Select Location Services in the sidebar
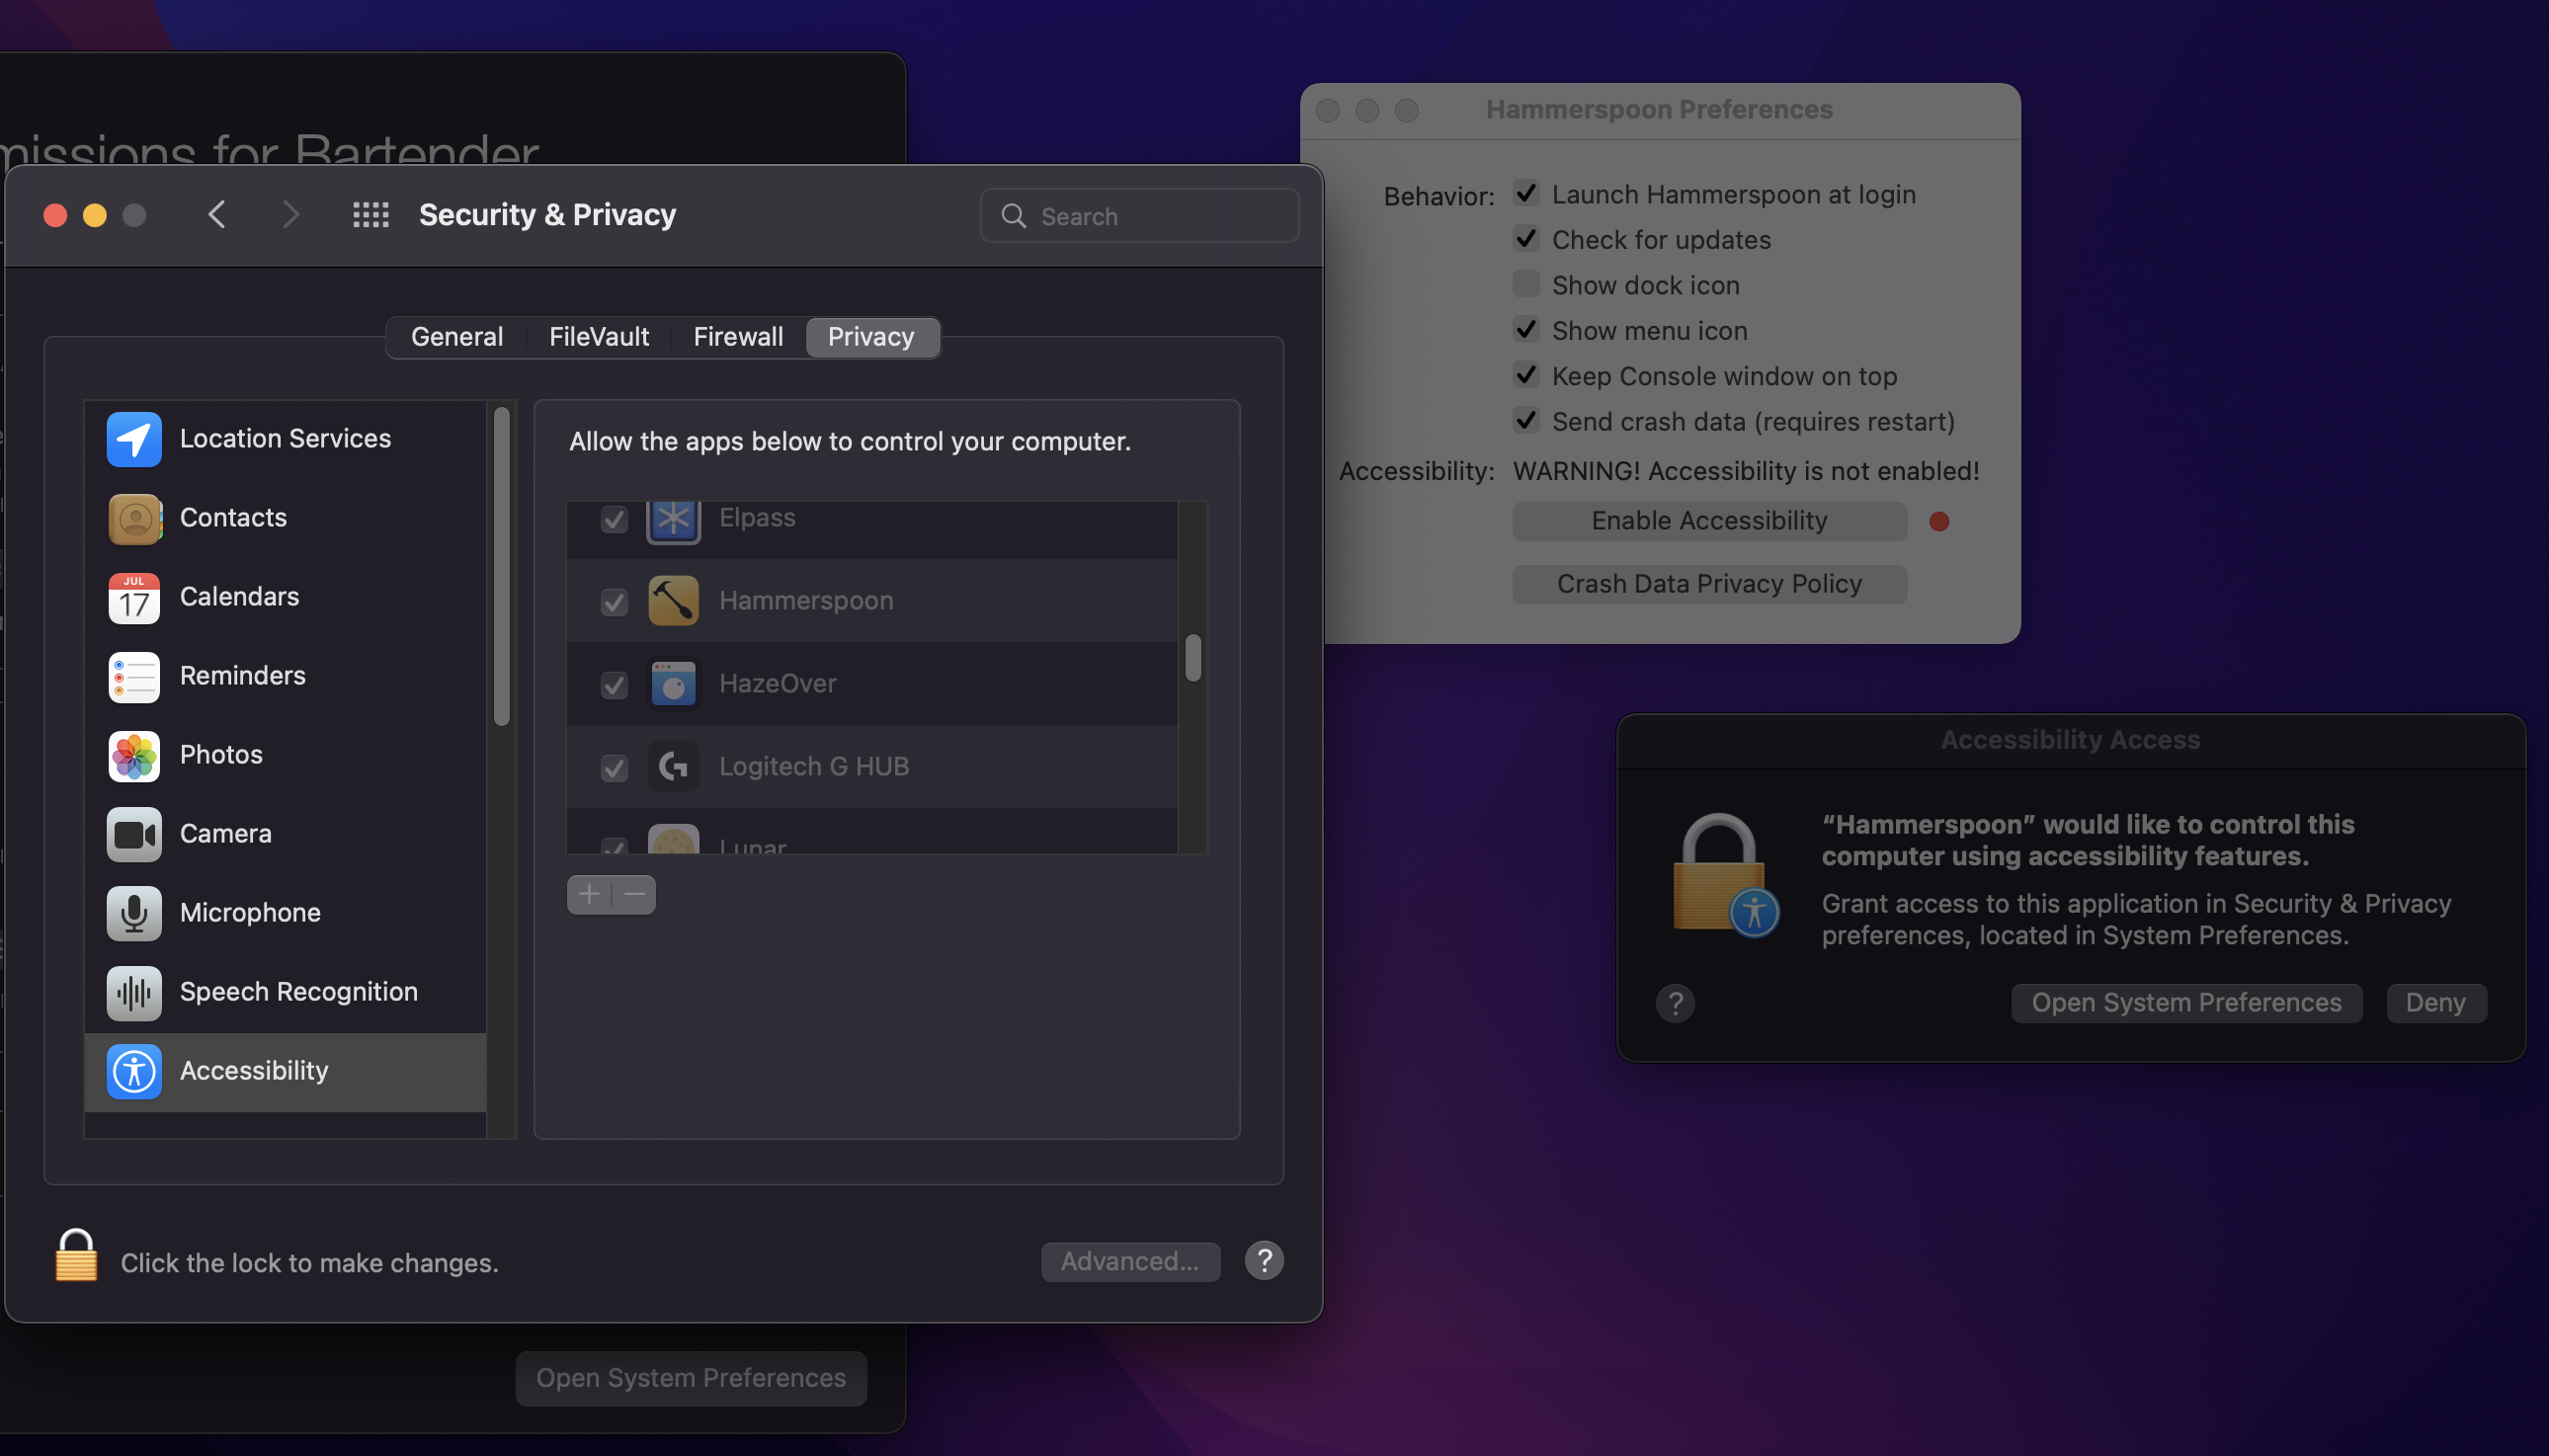 [285, 439]
